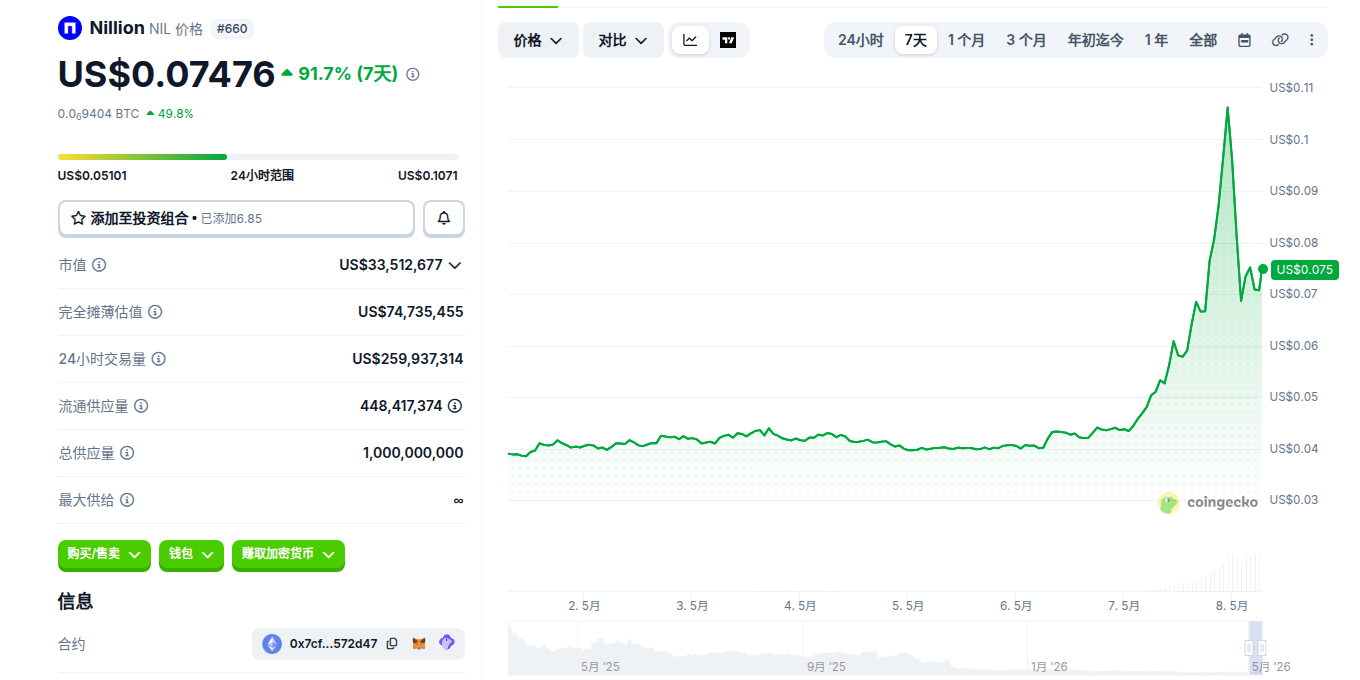Click the price alert bell icon
The image size is (1360, 680).
(x=444, y=218)
